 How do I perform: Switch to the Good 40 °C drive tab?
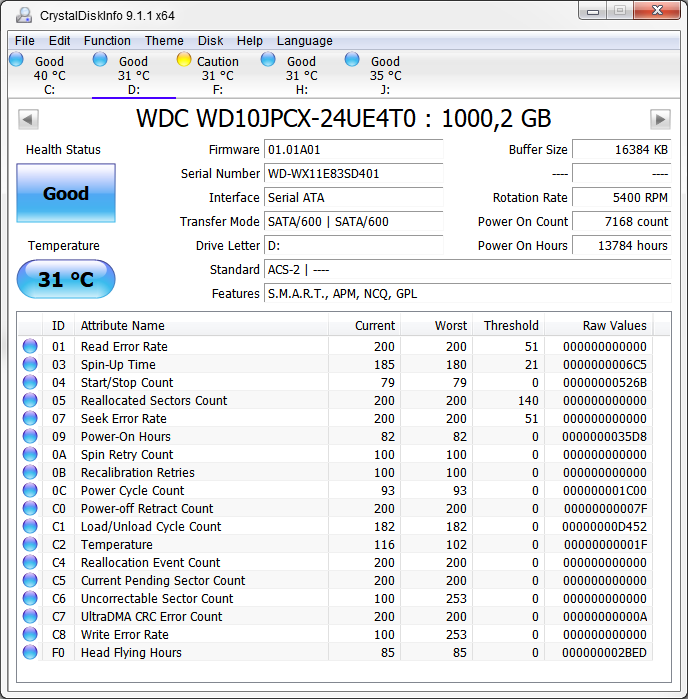click(49, 75)
